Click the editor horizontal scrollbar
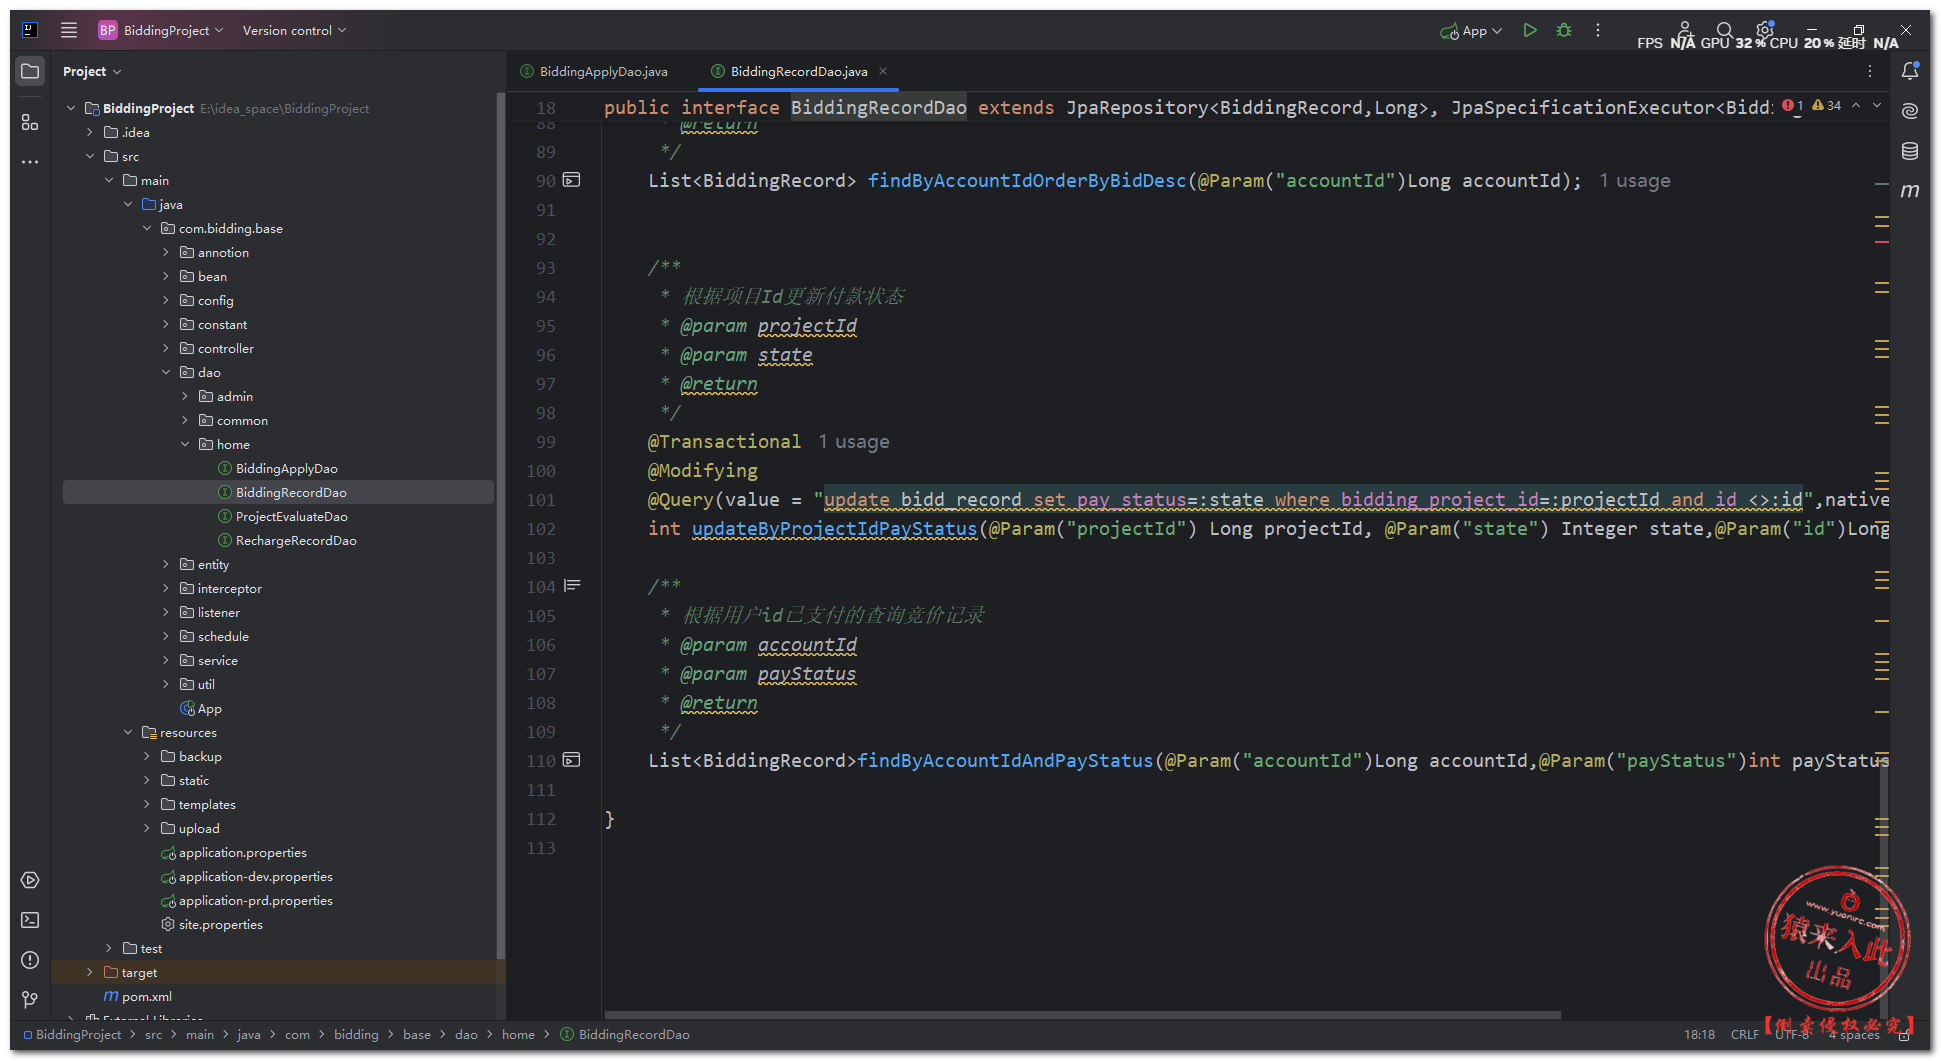Viewport: 1941px width, 1061px height. [x=1082, y=1015]
